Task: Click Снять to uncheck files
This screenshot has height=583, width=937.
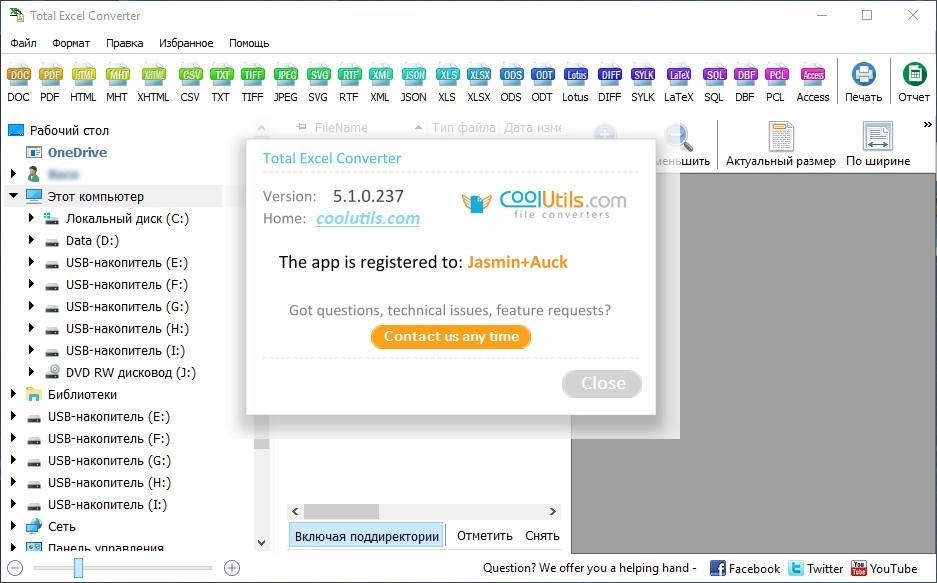Action: click(x=542, y=536)
